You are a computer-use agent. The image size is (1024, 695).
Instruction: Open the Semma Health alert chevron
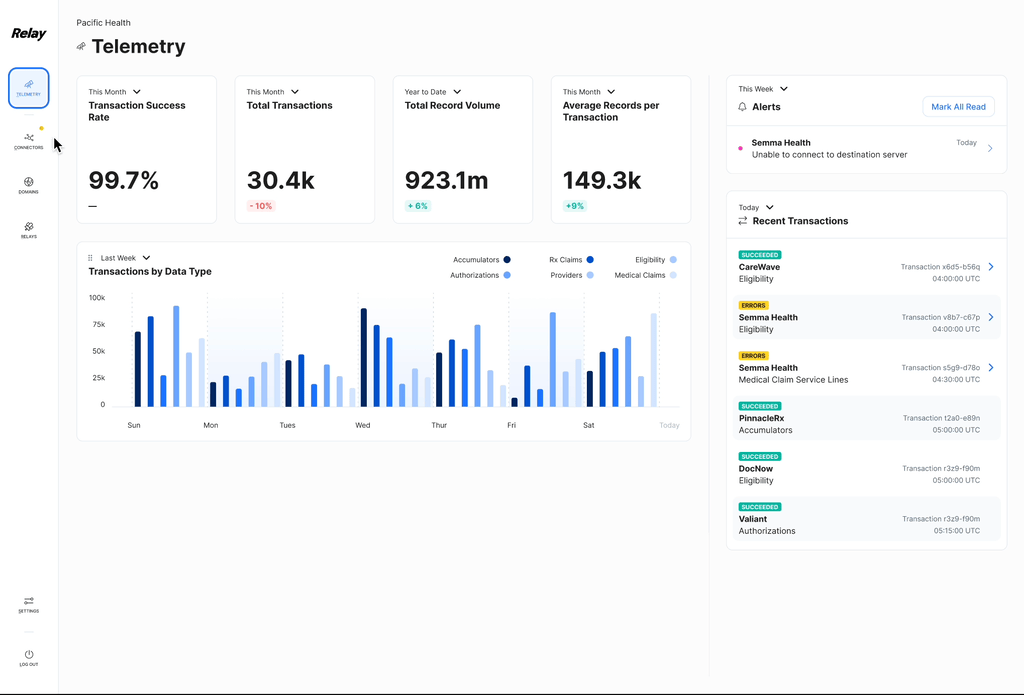[990, 148]
